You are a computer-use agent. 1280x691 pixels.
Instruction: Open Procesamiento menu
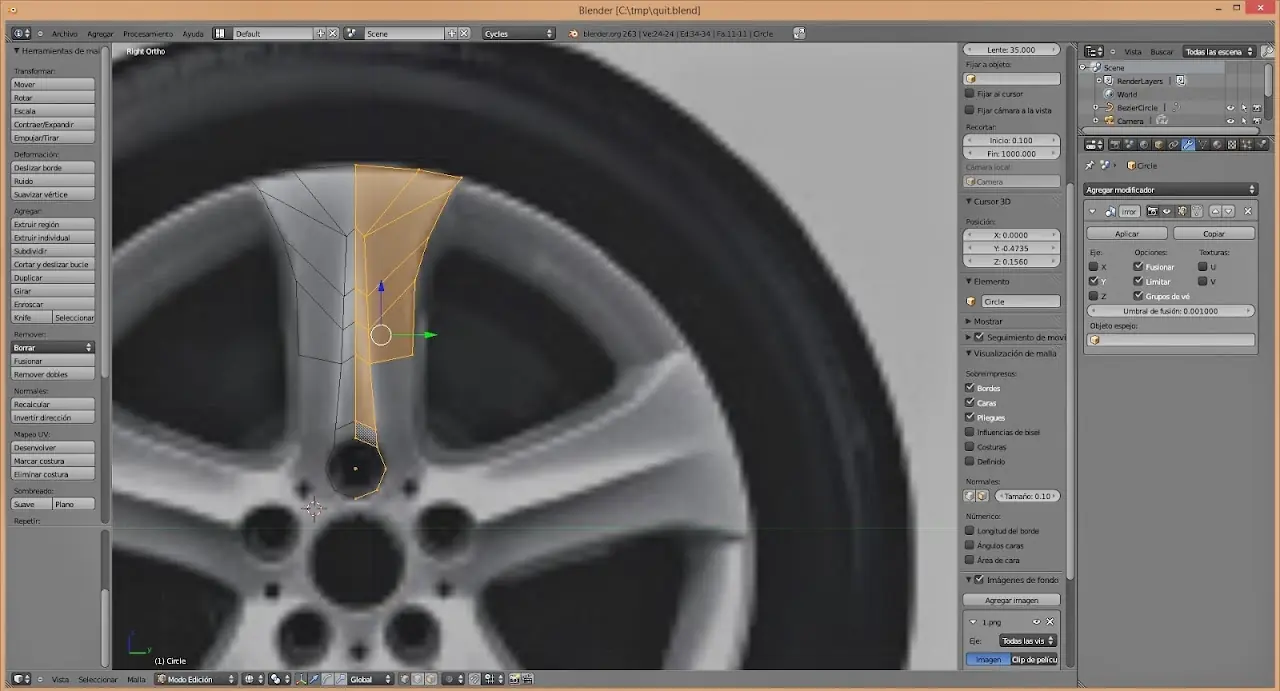tap(148, 33)
